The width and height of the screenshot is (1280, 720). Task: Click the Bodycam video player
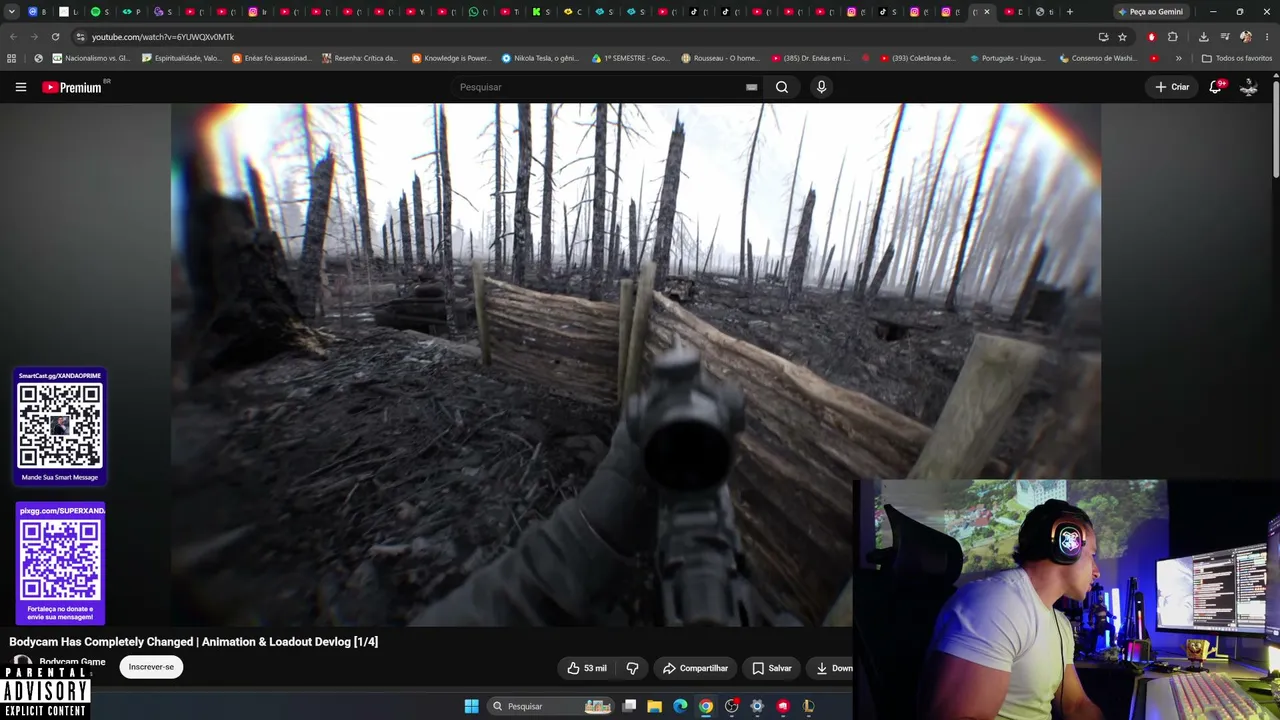[x=636, y=364]
